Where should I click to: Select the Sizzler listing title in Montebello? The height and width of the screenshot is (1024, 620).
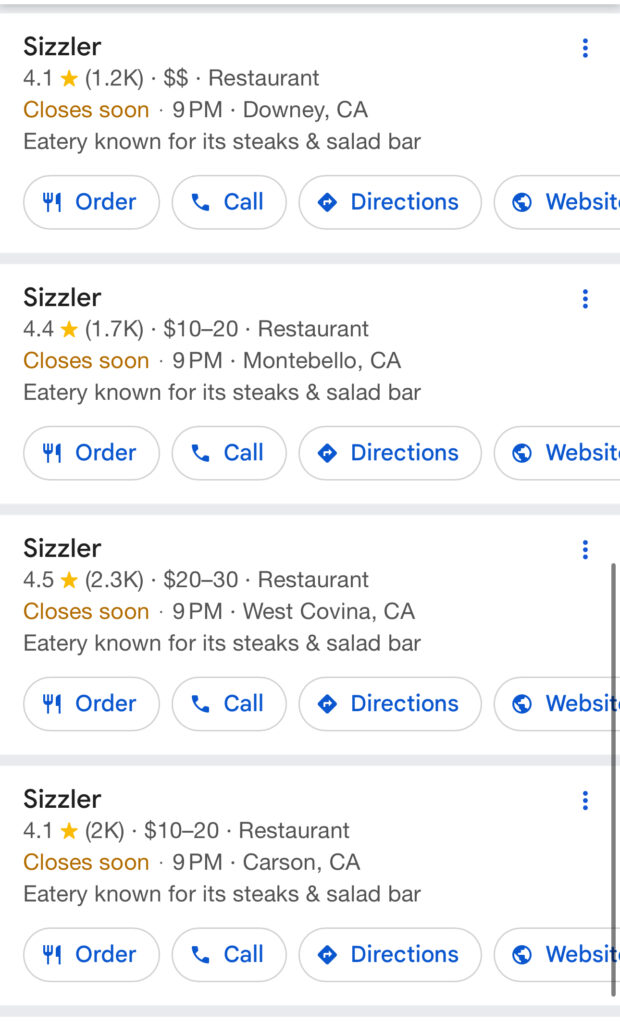tap(62, 298)
